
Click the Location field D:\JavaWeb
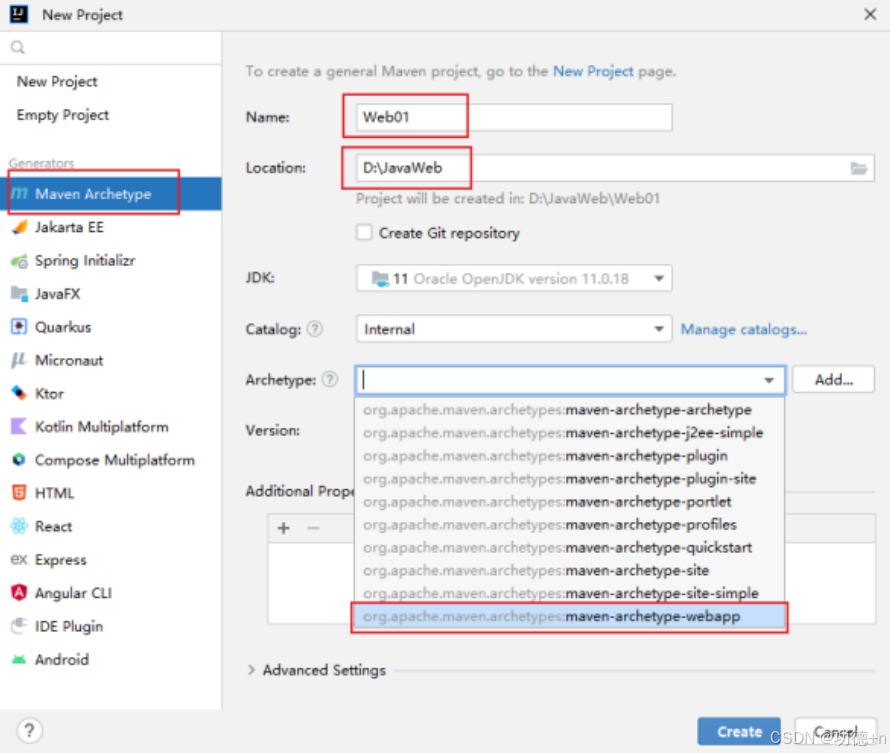pos(615,168)
